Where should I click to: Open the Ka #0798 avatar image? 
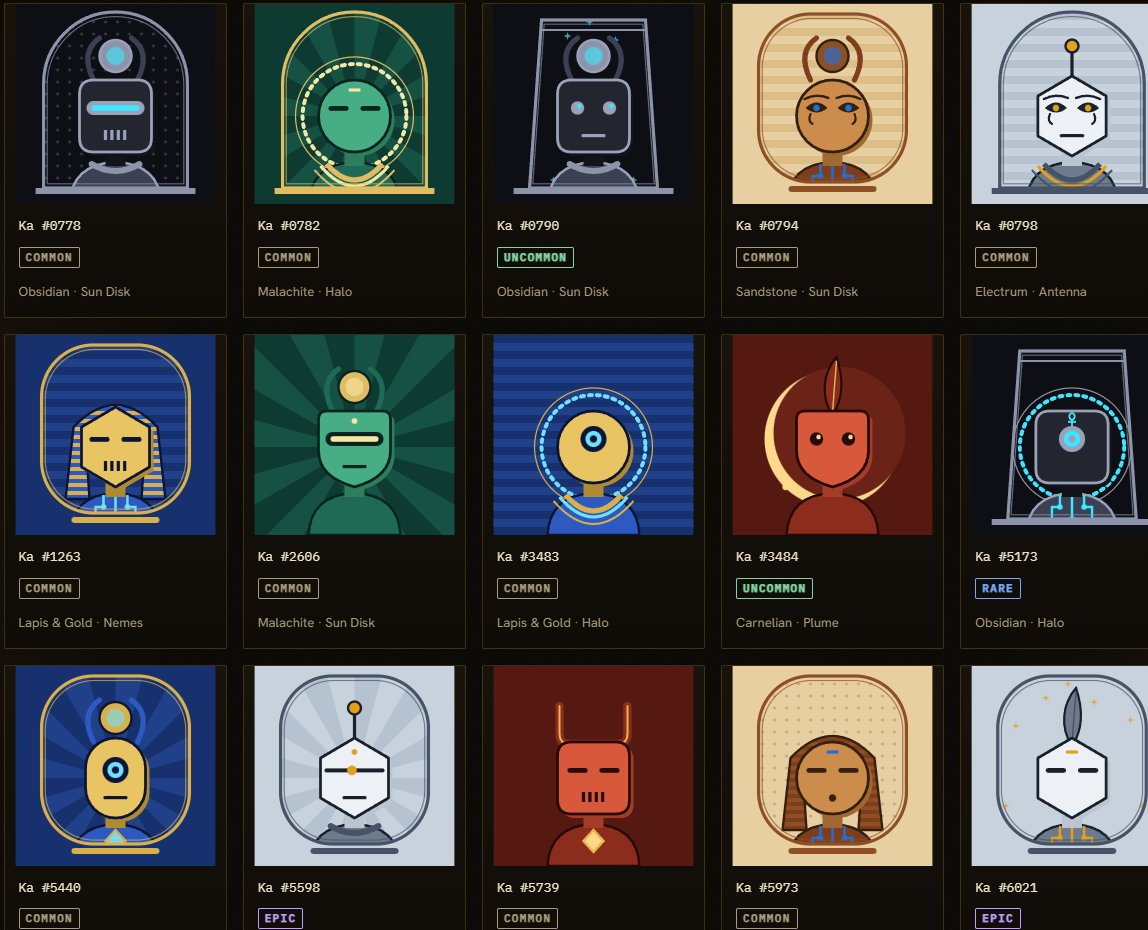click(1059, 104)
